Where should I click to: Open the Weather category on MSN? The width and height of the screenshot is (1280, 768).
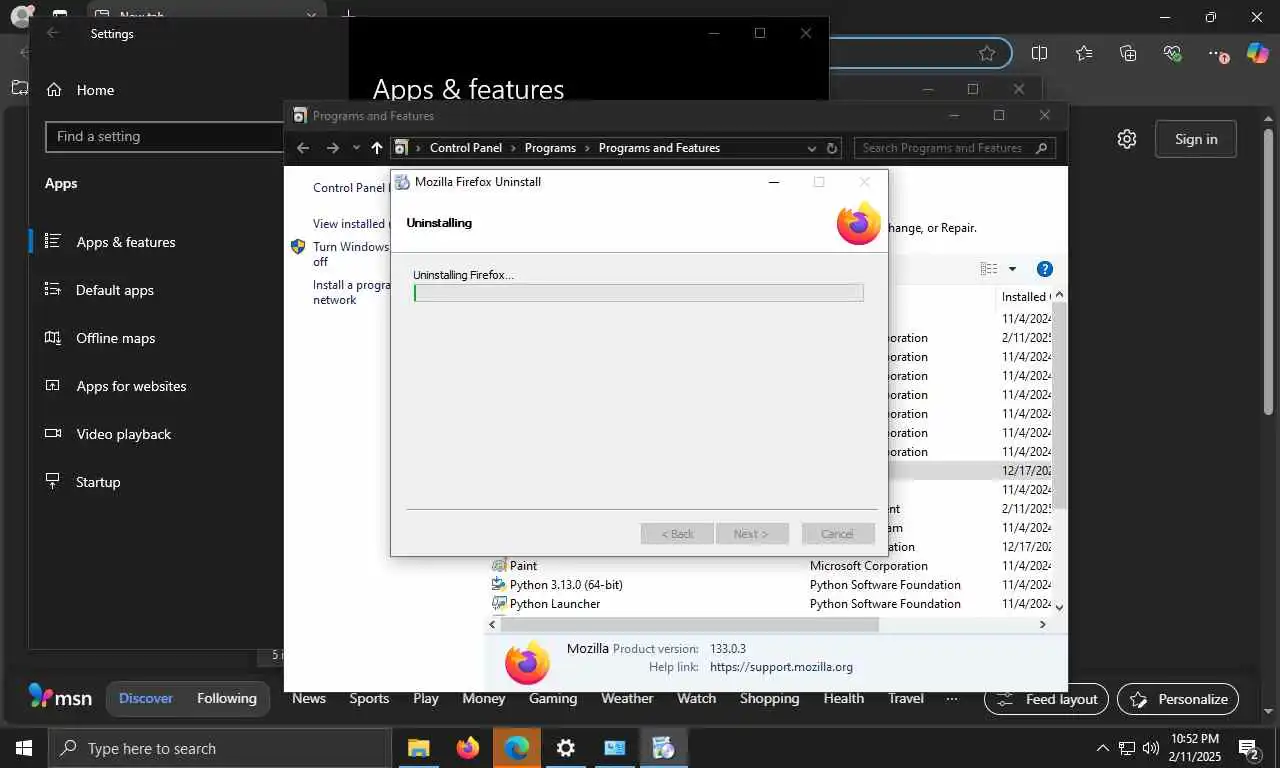click(627, 698)
